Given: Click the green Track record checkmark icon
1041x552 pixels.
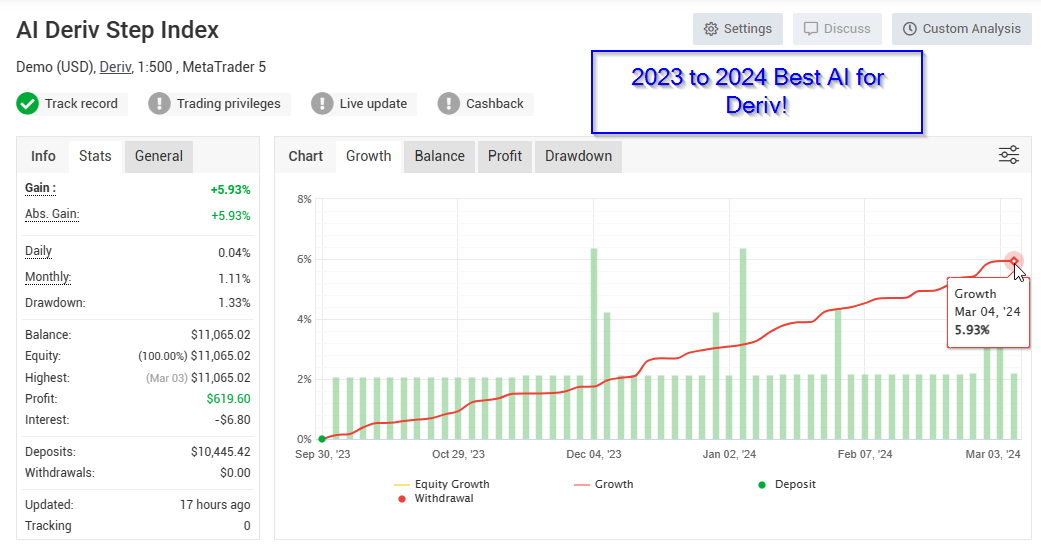Looking at the screenshot, I should pos(27,104).
